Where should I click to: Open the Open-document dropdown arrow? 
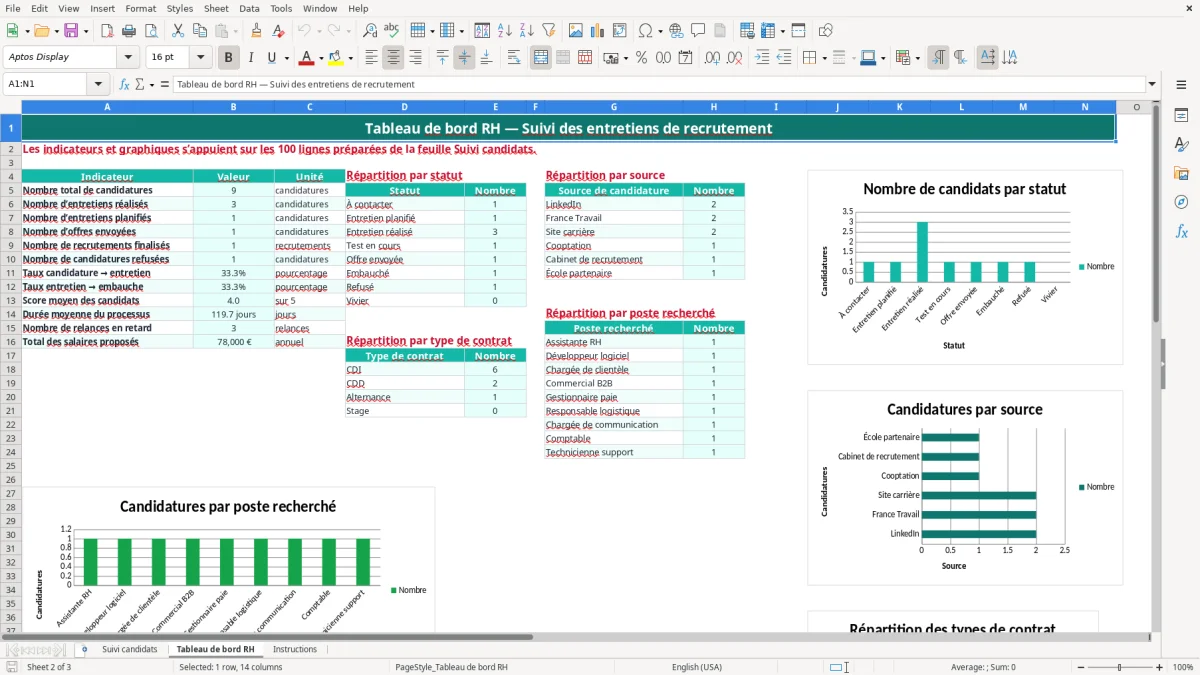(x=55, y=32)
